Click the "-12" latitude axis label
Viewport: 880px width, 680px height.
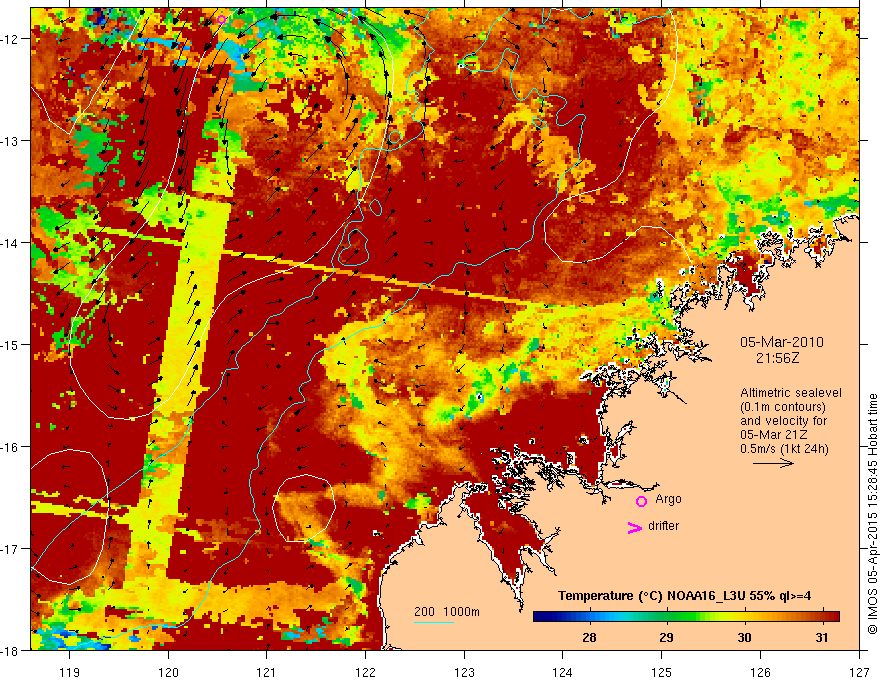[10, 39]
